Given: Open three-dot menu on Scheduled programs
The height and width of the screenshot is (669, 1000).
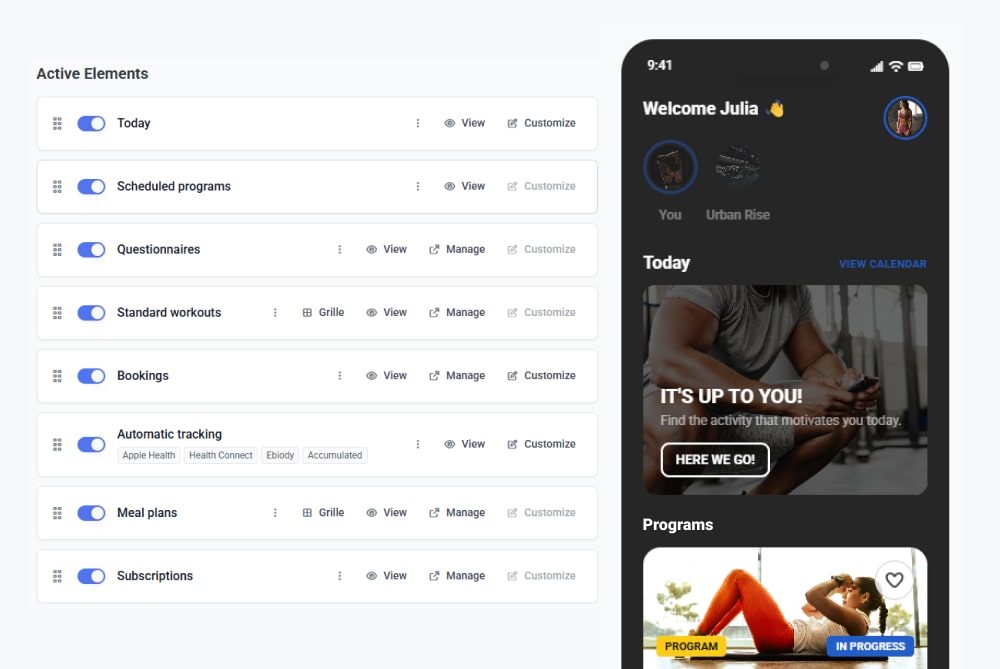Looking at the screenshot, I should click(x=418, y=186).
